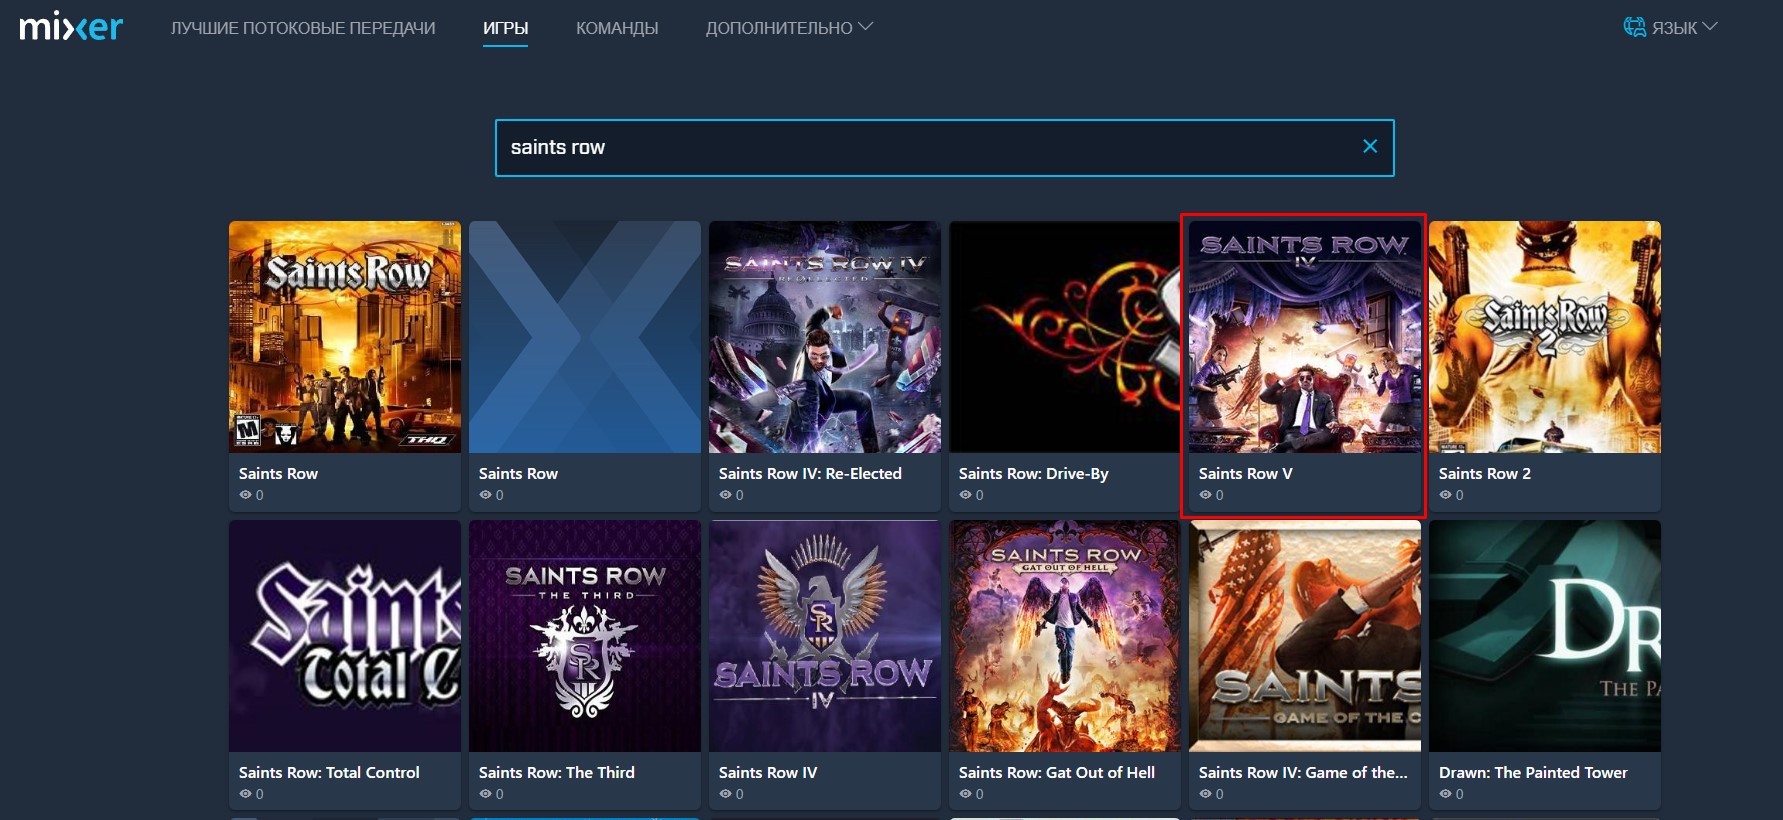The image size is (1783, 820).
Task: Click the eye icon under Saints Row IV: Re-Elected
Action: 725,495
